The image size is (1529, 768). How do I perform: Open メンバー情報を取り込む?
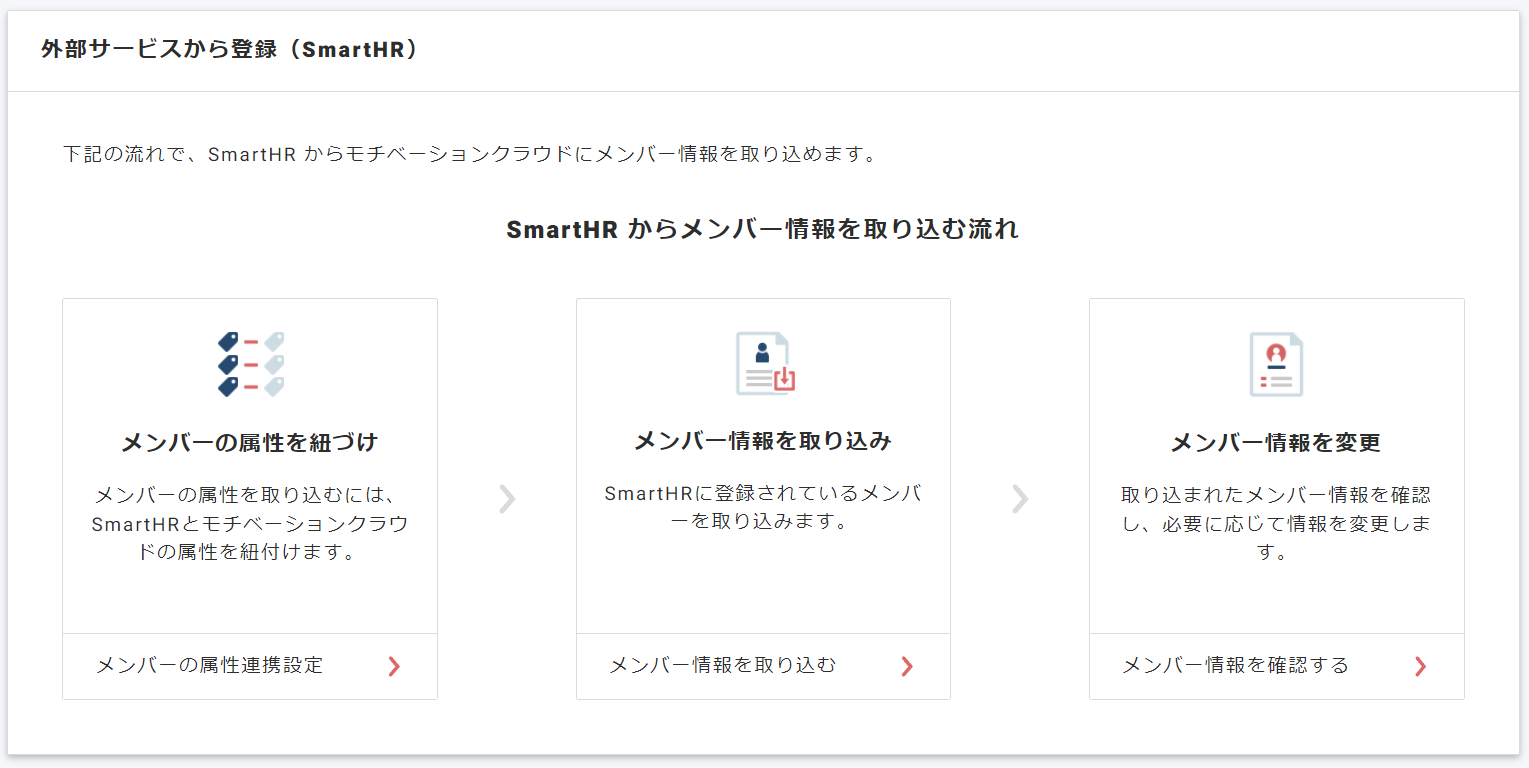coord(721,666)
